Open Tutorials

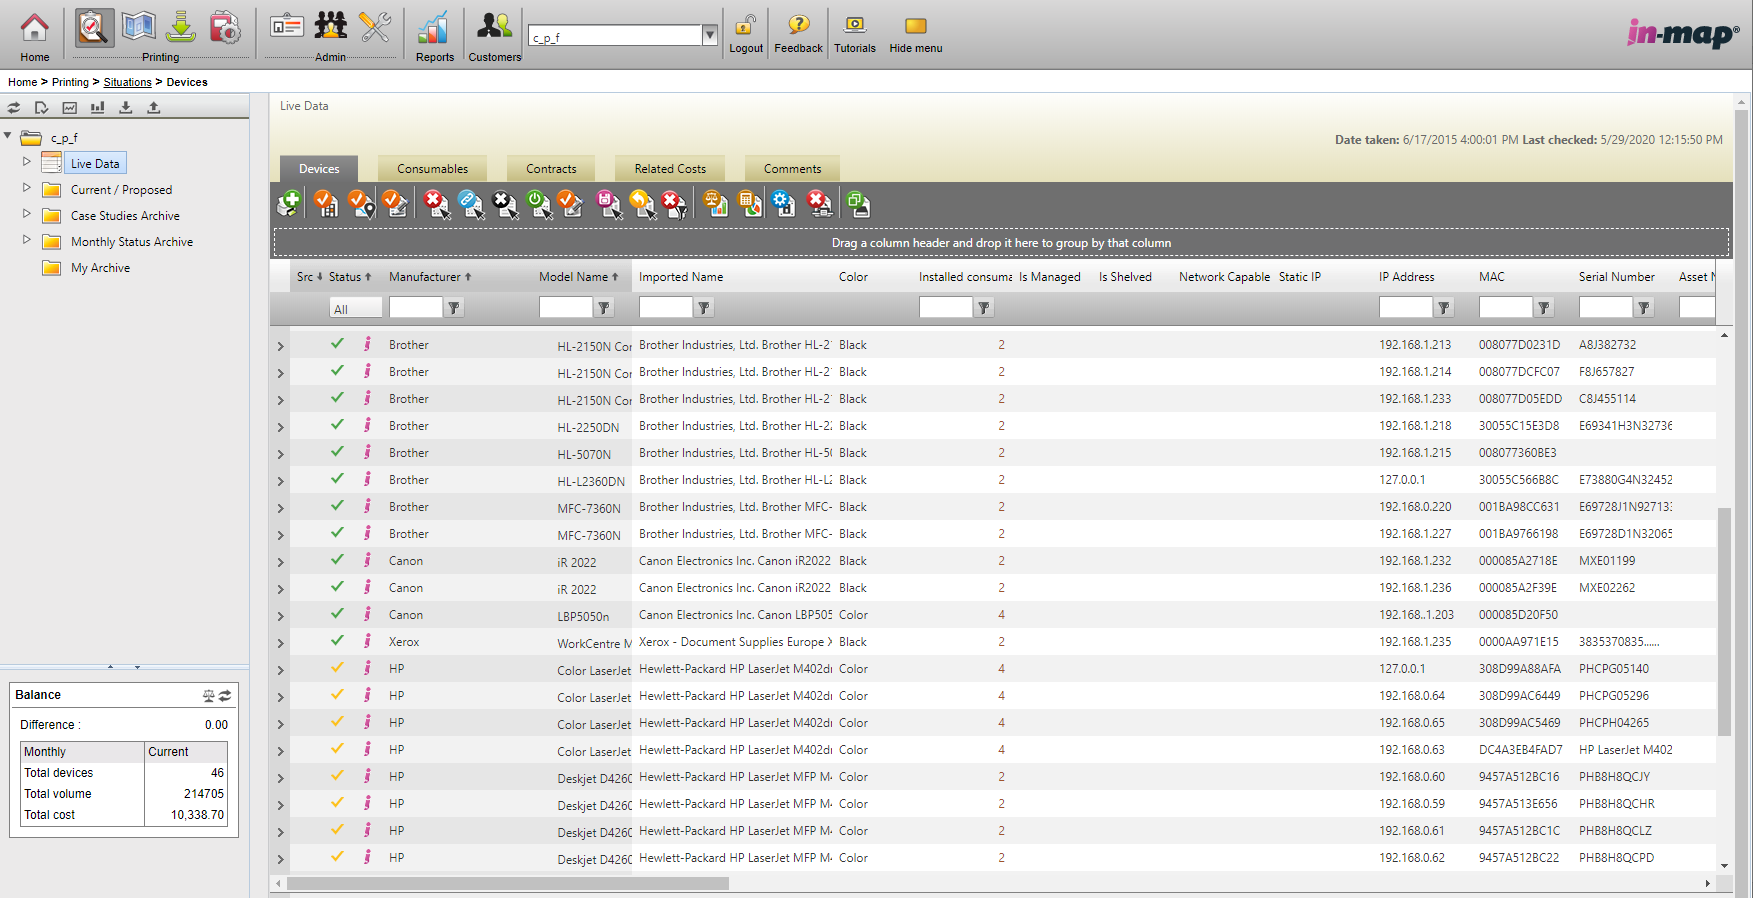[x=855, y=34]
